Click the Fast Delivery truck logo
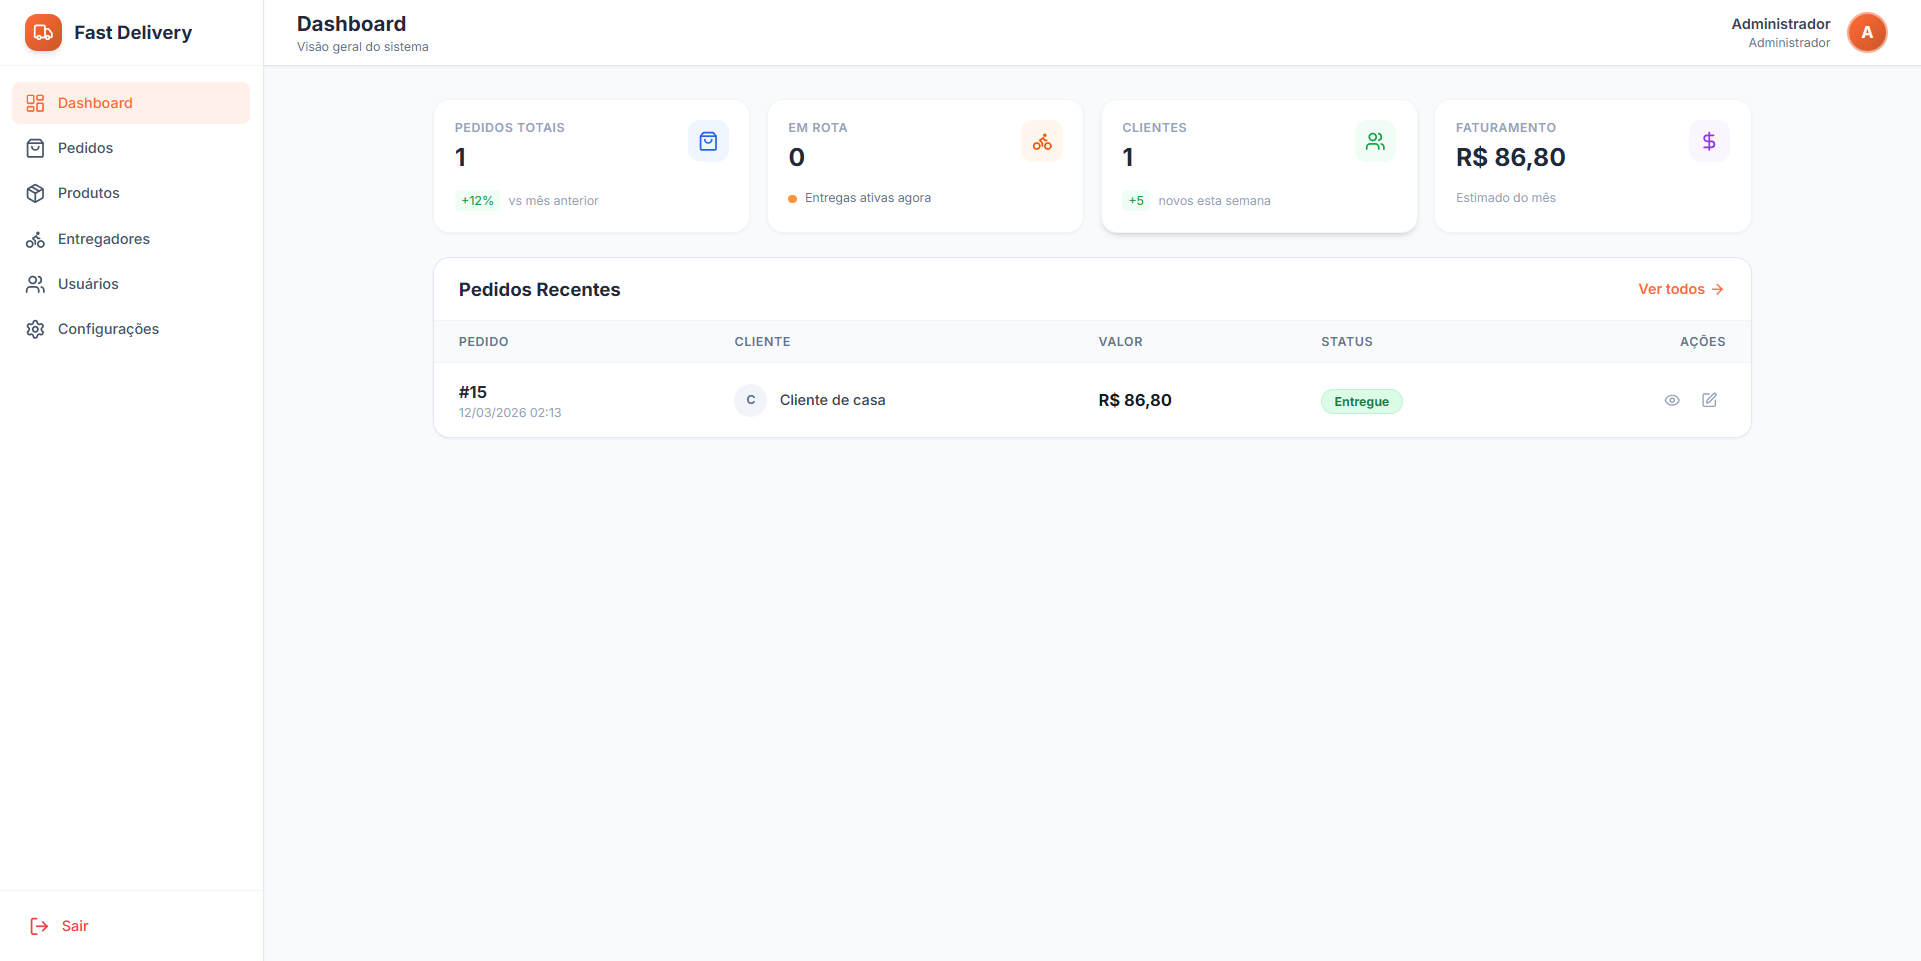The image size is (1921, 961). (x=43, y=33)
